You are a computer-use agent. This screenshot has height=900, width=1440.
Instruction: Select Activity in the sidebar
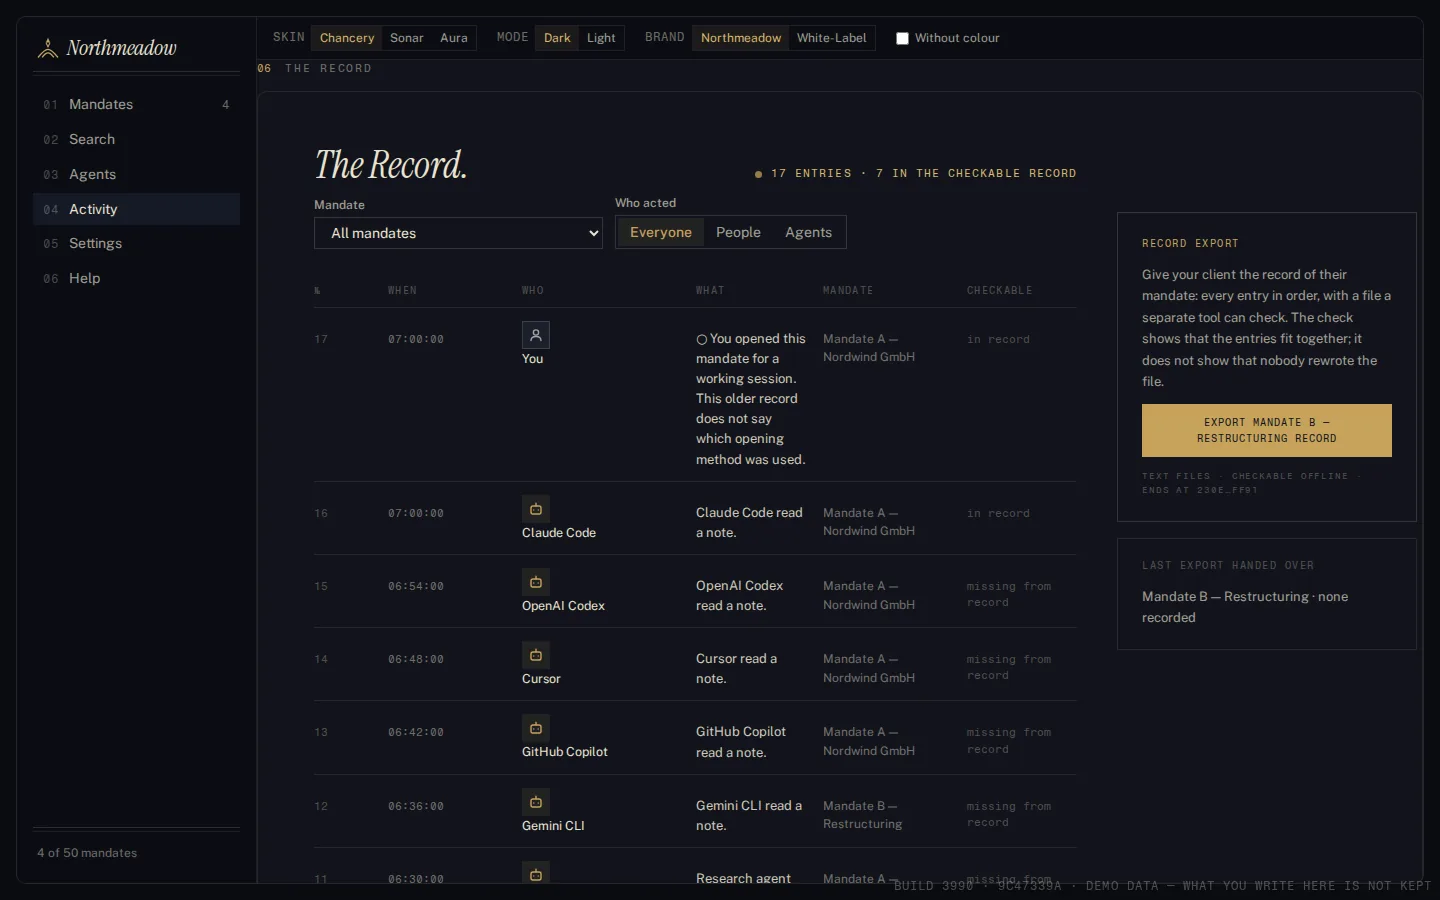click(136, 209)
